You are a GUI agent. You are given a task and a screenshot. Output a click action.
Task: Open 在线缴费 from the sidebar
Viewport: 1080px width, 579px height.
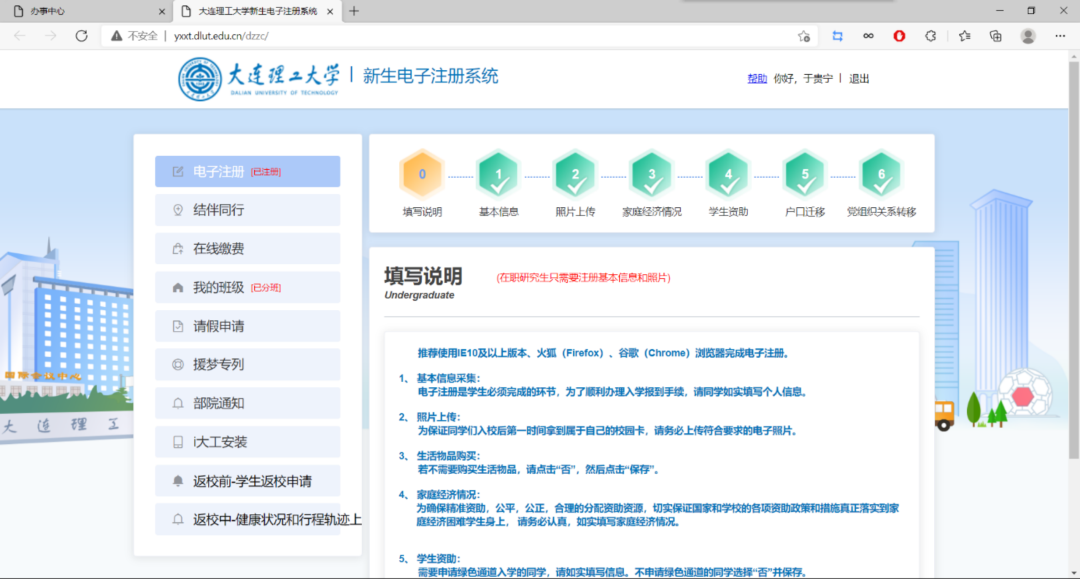(x=247, y=248)
